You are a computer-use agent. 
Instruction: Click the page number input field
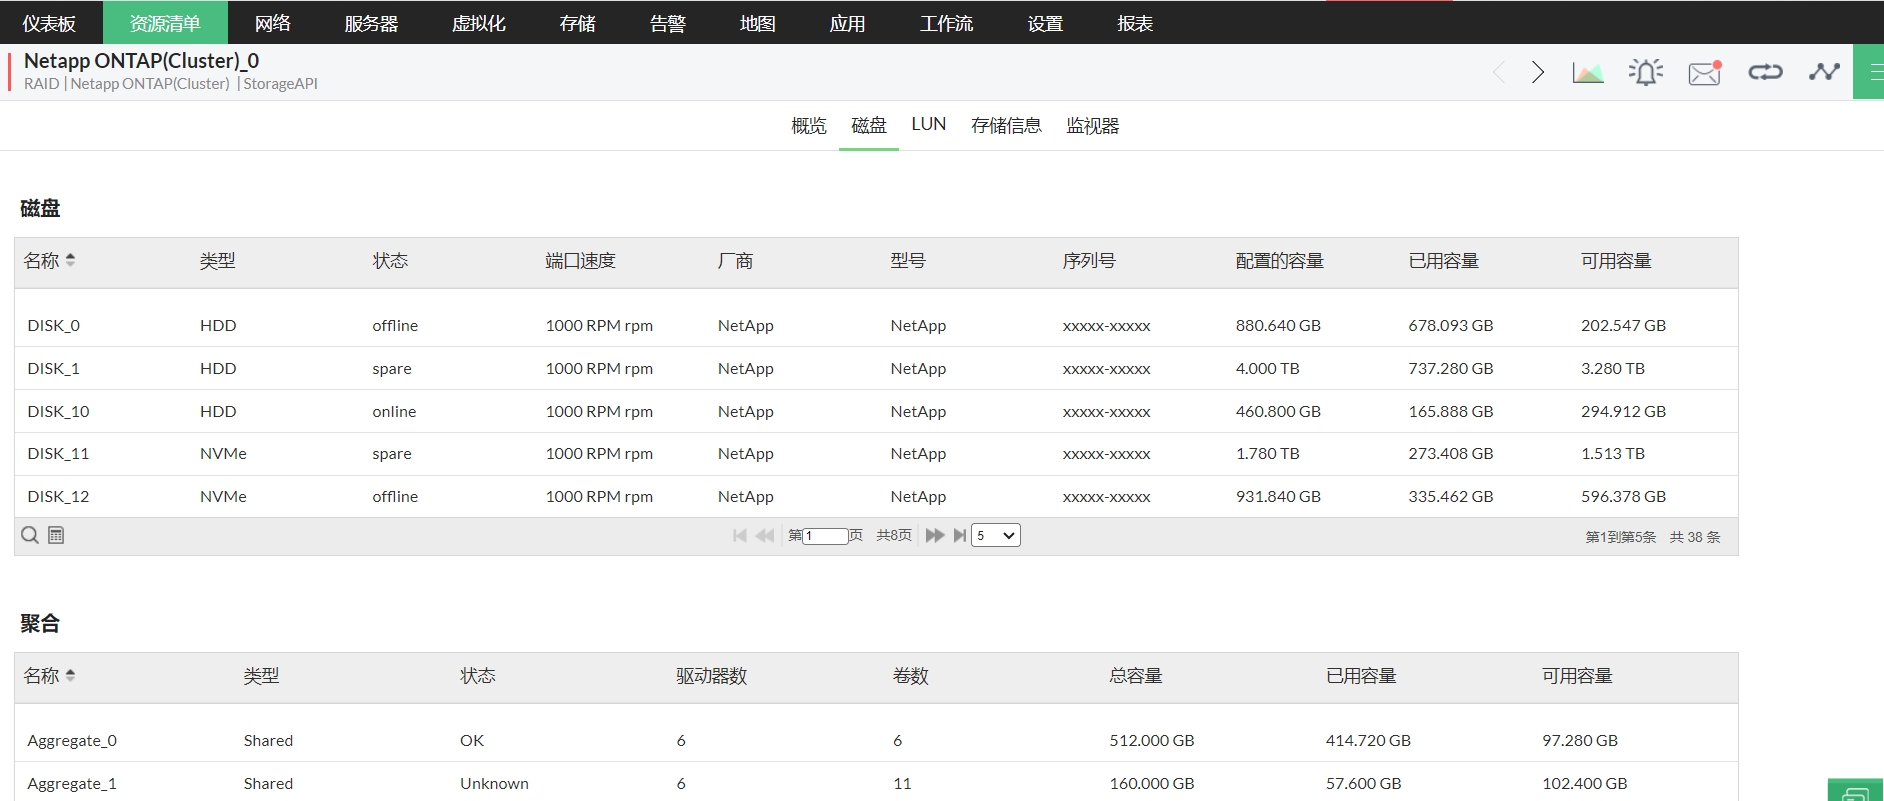click(x=826, y=536)
